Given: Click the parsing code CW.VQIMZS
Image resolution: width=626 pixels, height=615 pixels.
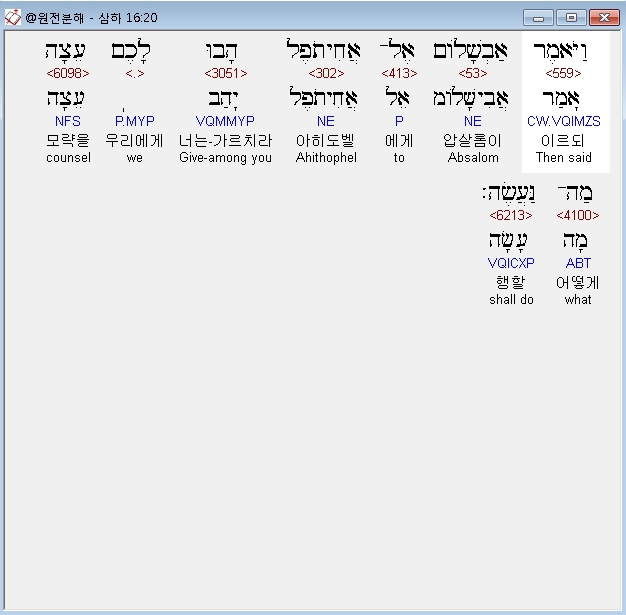Looking at the screenshot, I should tap(563, 121).
